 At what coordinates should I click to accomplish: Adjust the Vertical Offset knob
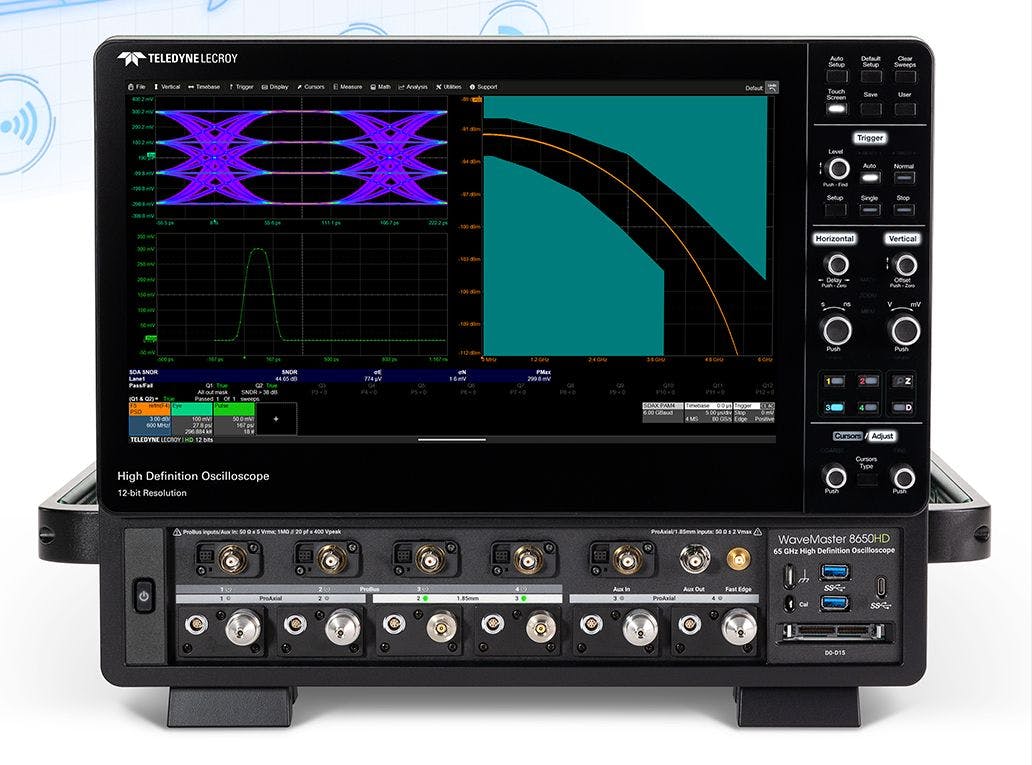[x=905, y=263]
